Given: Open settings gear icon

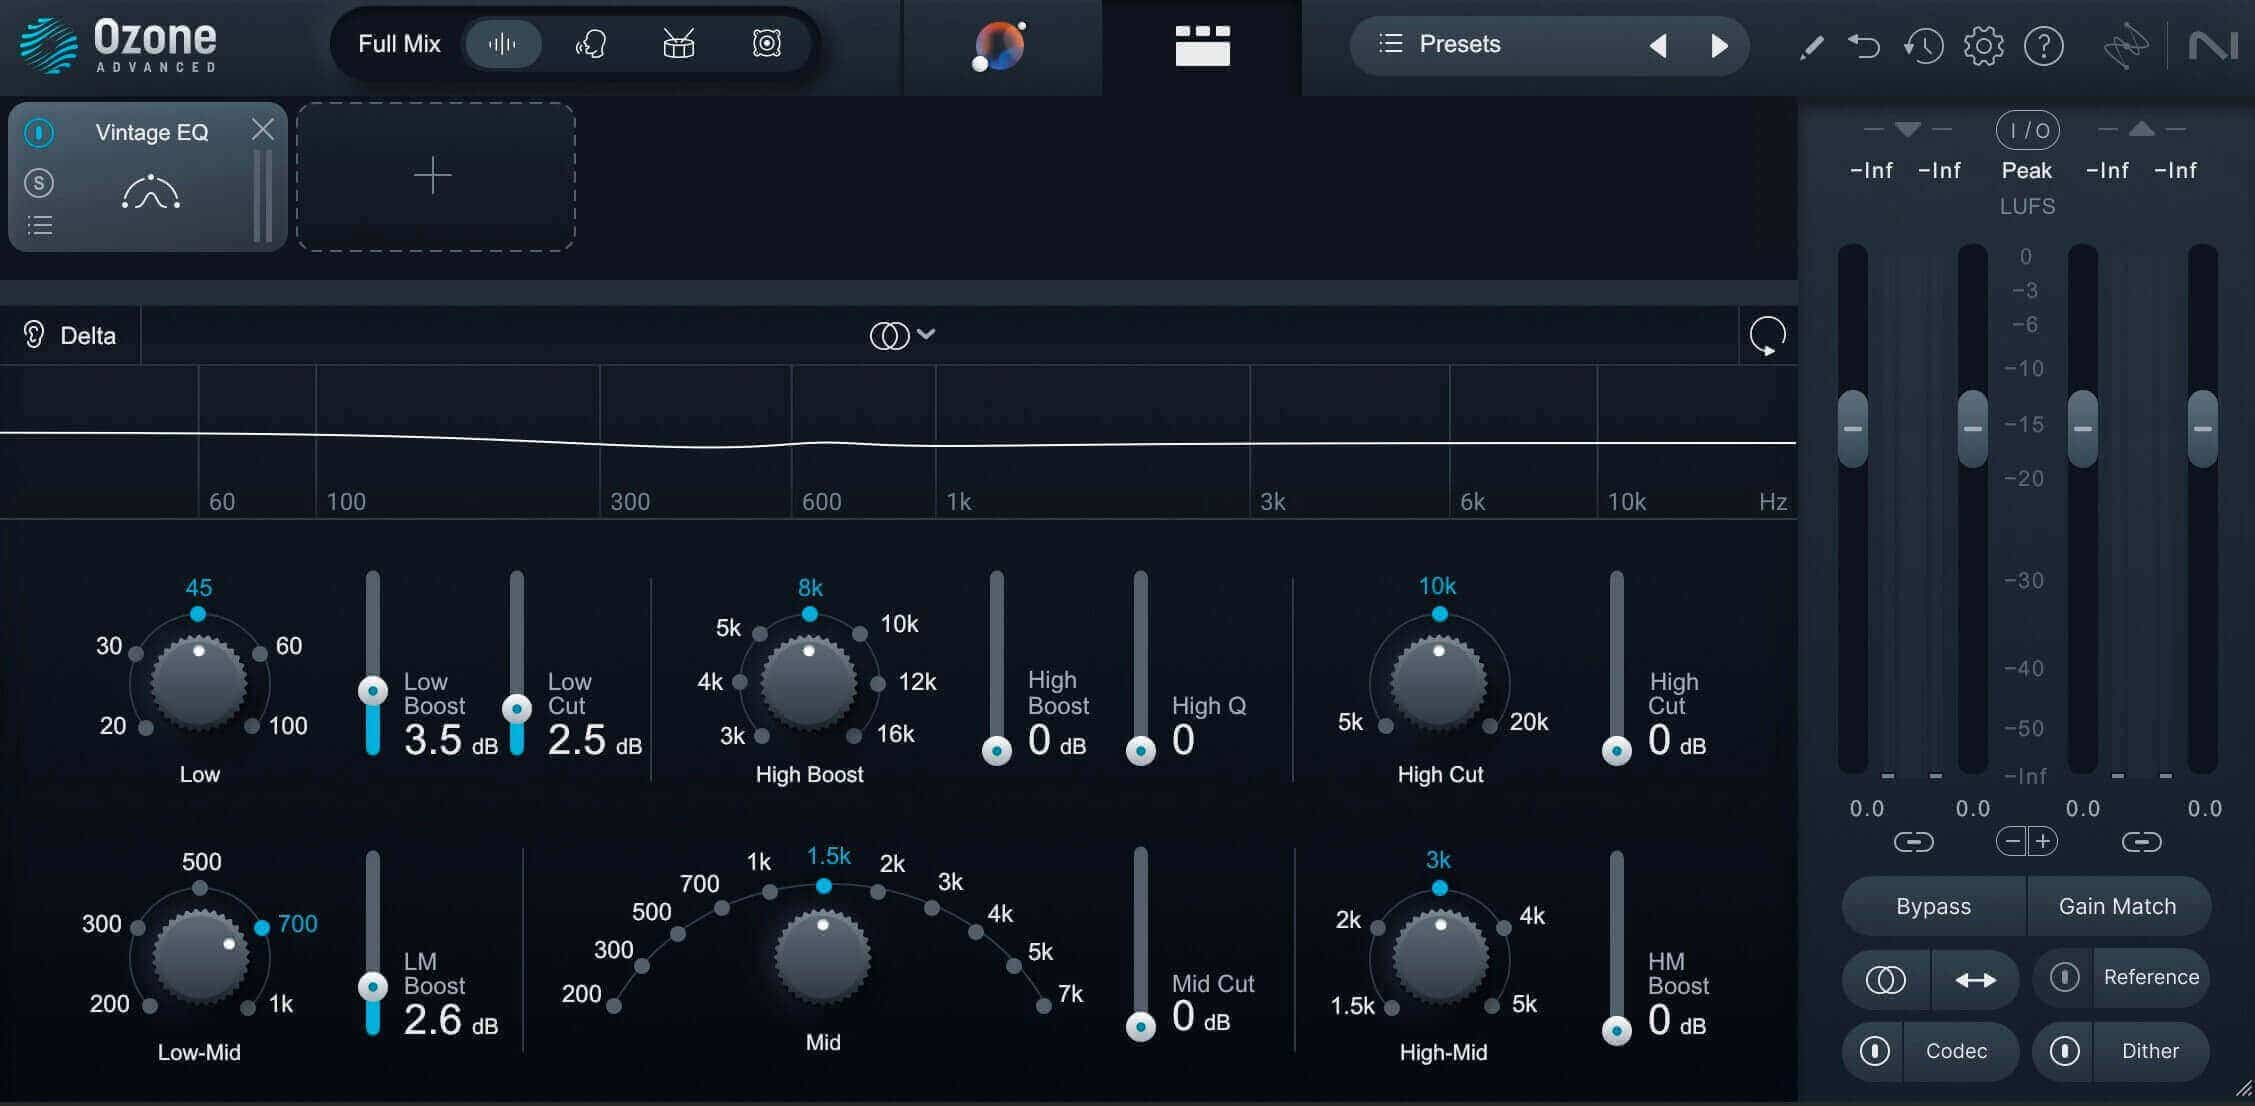Looking at the screenshot, I should [x=1984, y=46].
